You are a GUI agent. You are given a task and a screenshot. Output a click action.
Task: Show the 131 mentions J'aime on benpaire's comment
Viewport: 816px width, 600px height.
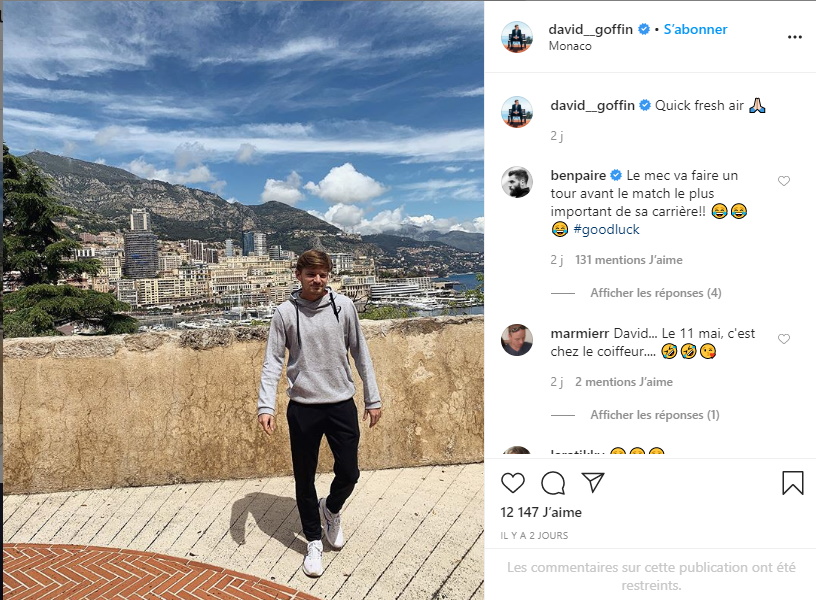pyautogui.click(x=629, y=260)
